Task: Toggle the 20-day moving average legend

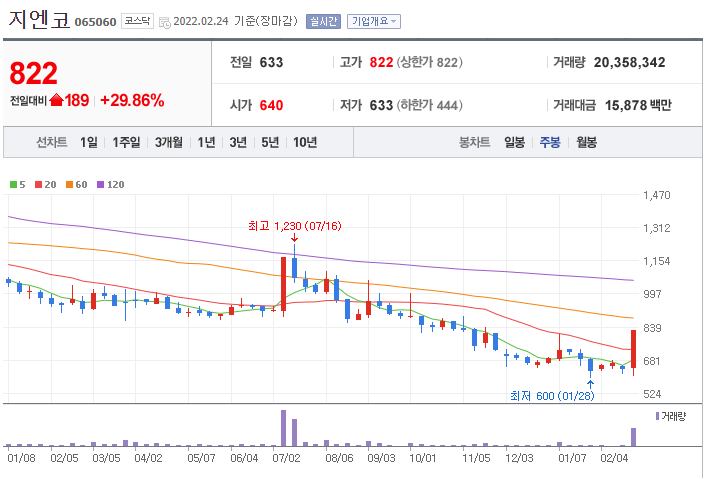Action: click(44, 184)
